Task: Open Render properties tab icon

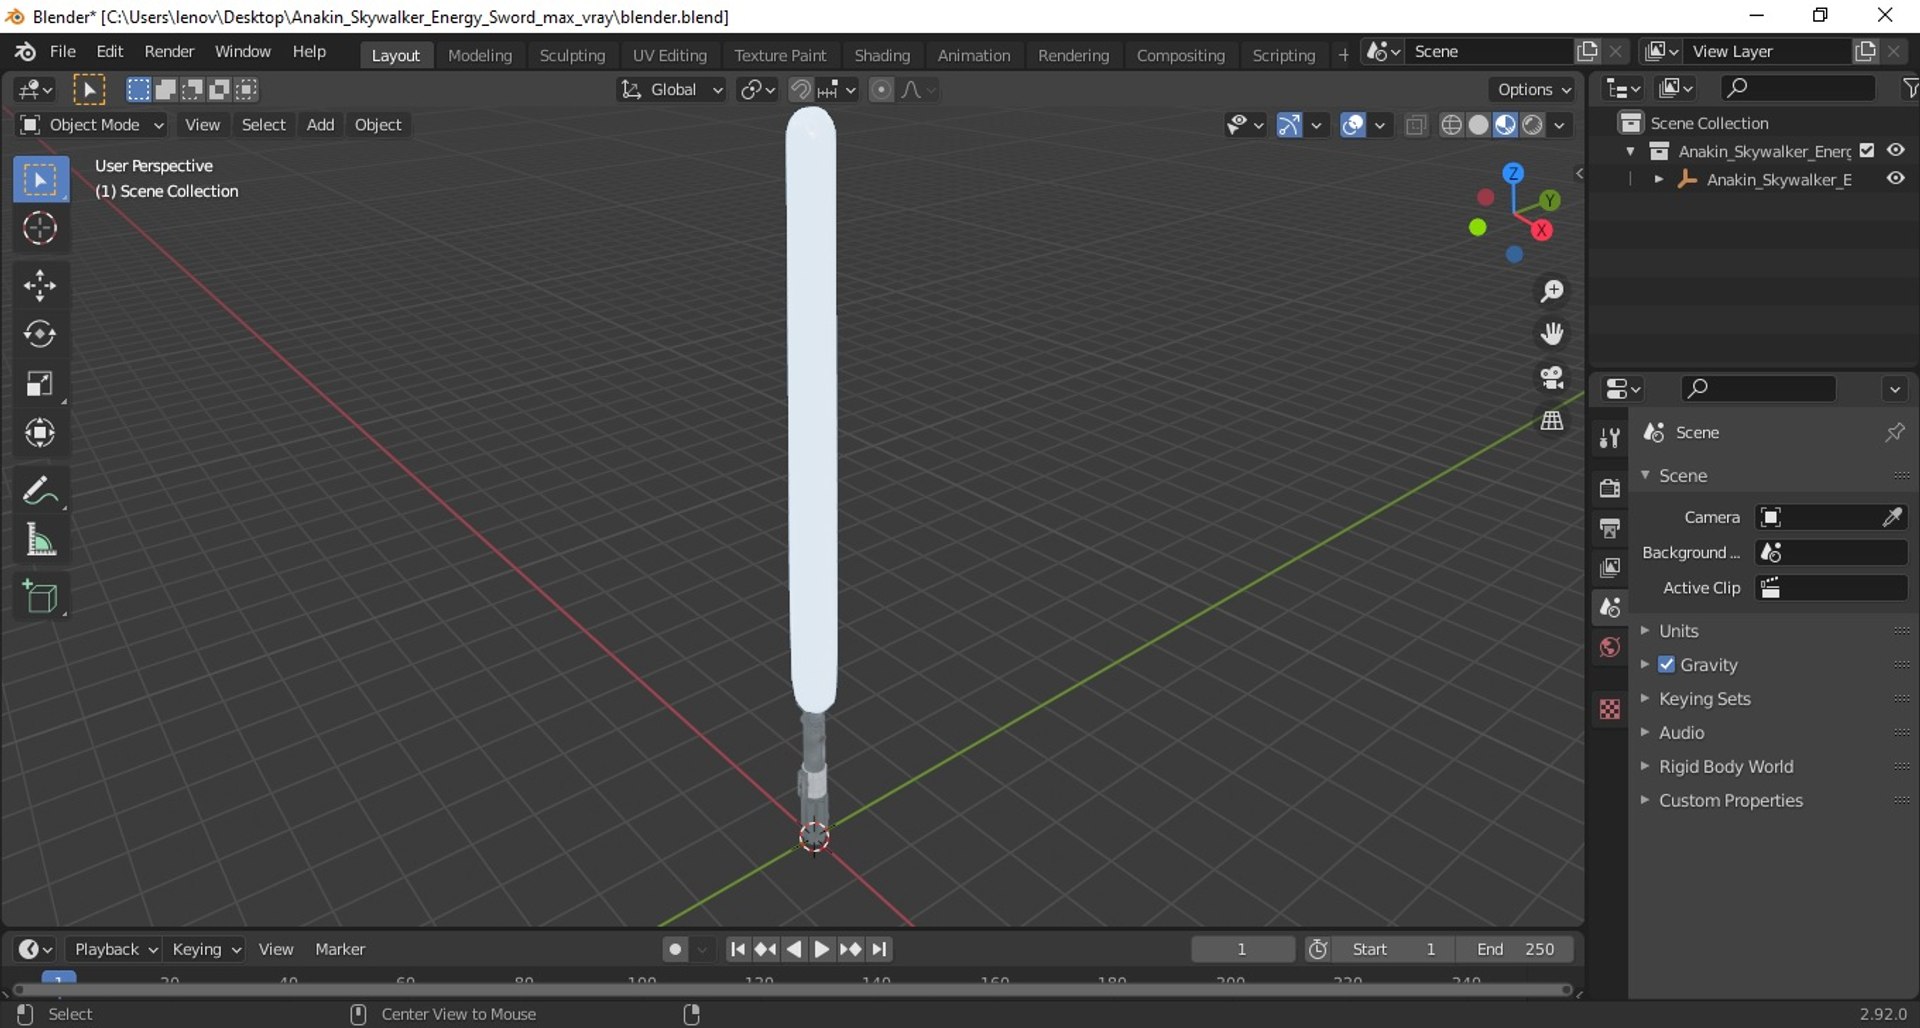Action: 1609,488
